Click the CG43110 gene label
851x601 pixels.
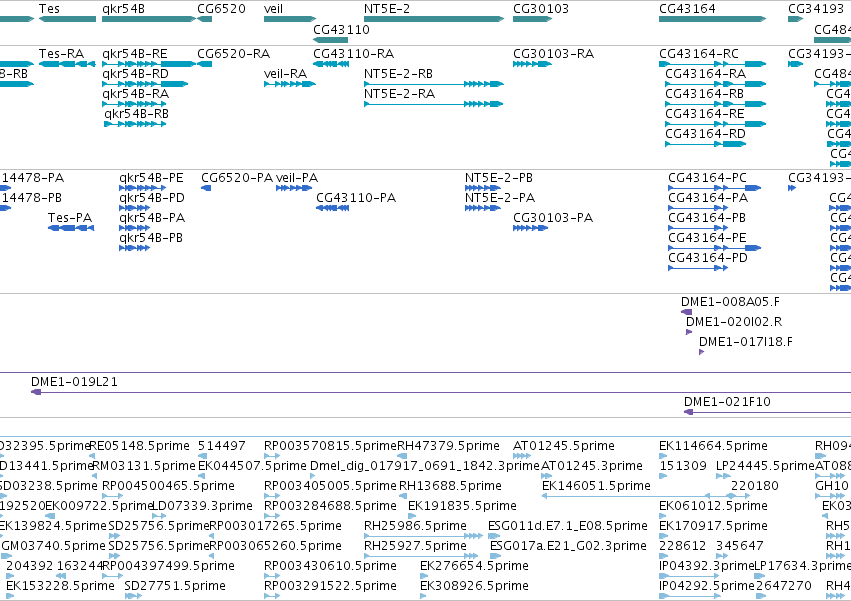tap(341, 29)
